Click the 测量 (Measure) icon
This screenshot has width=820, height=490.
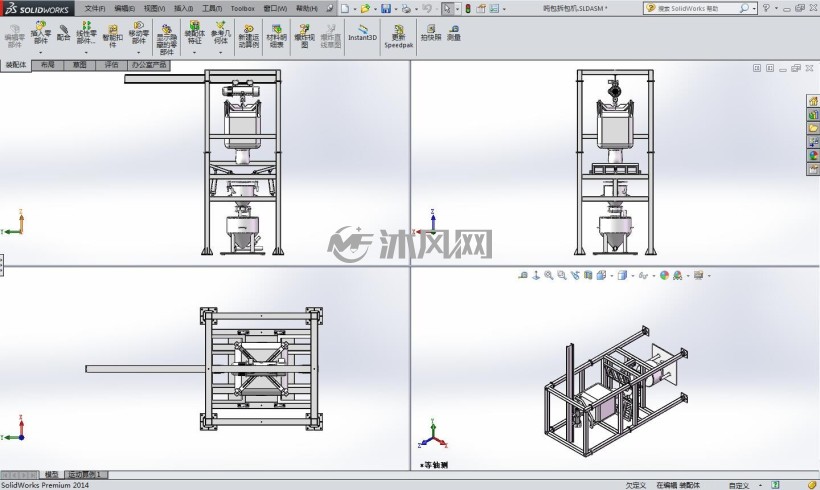454,32
